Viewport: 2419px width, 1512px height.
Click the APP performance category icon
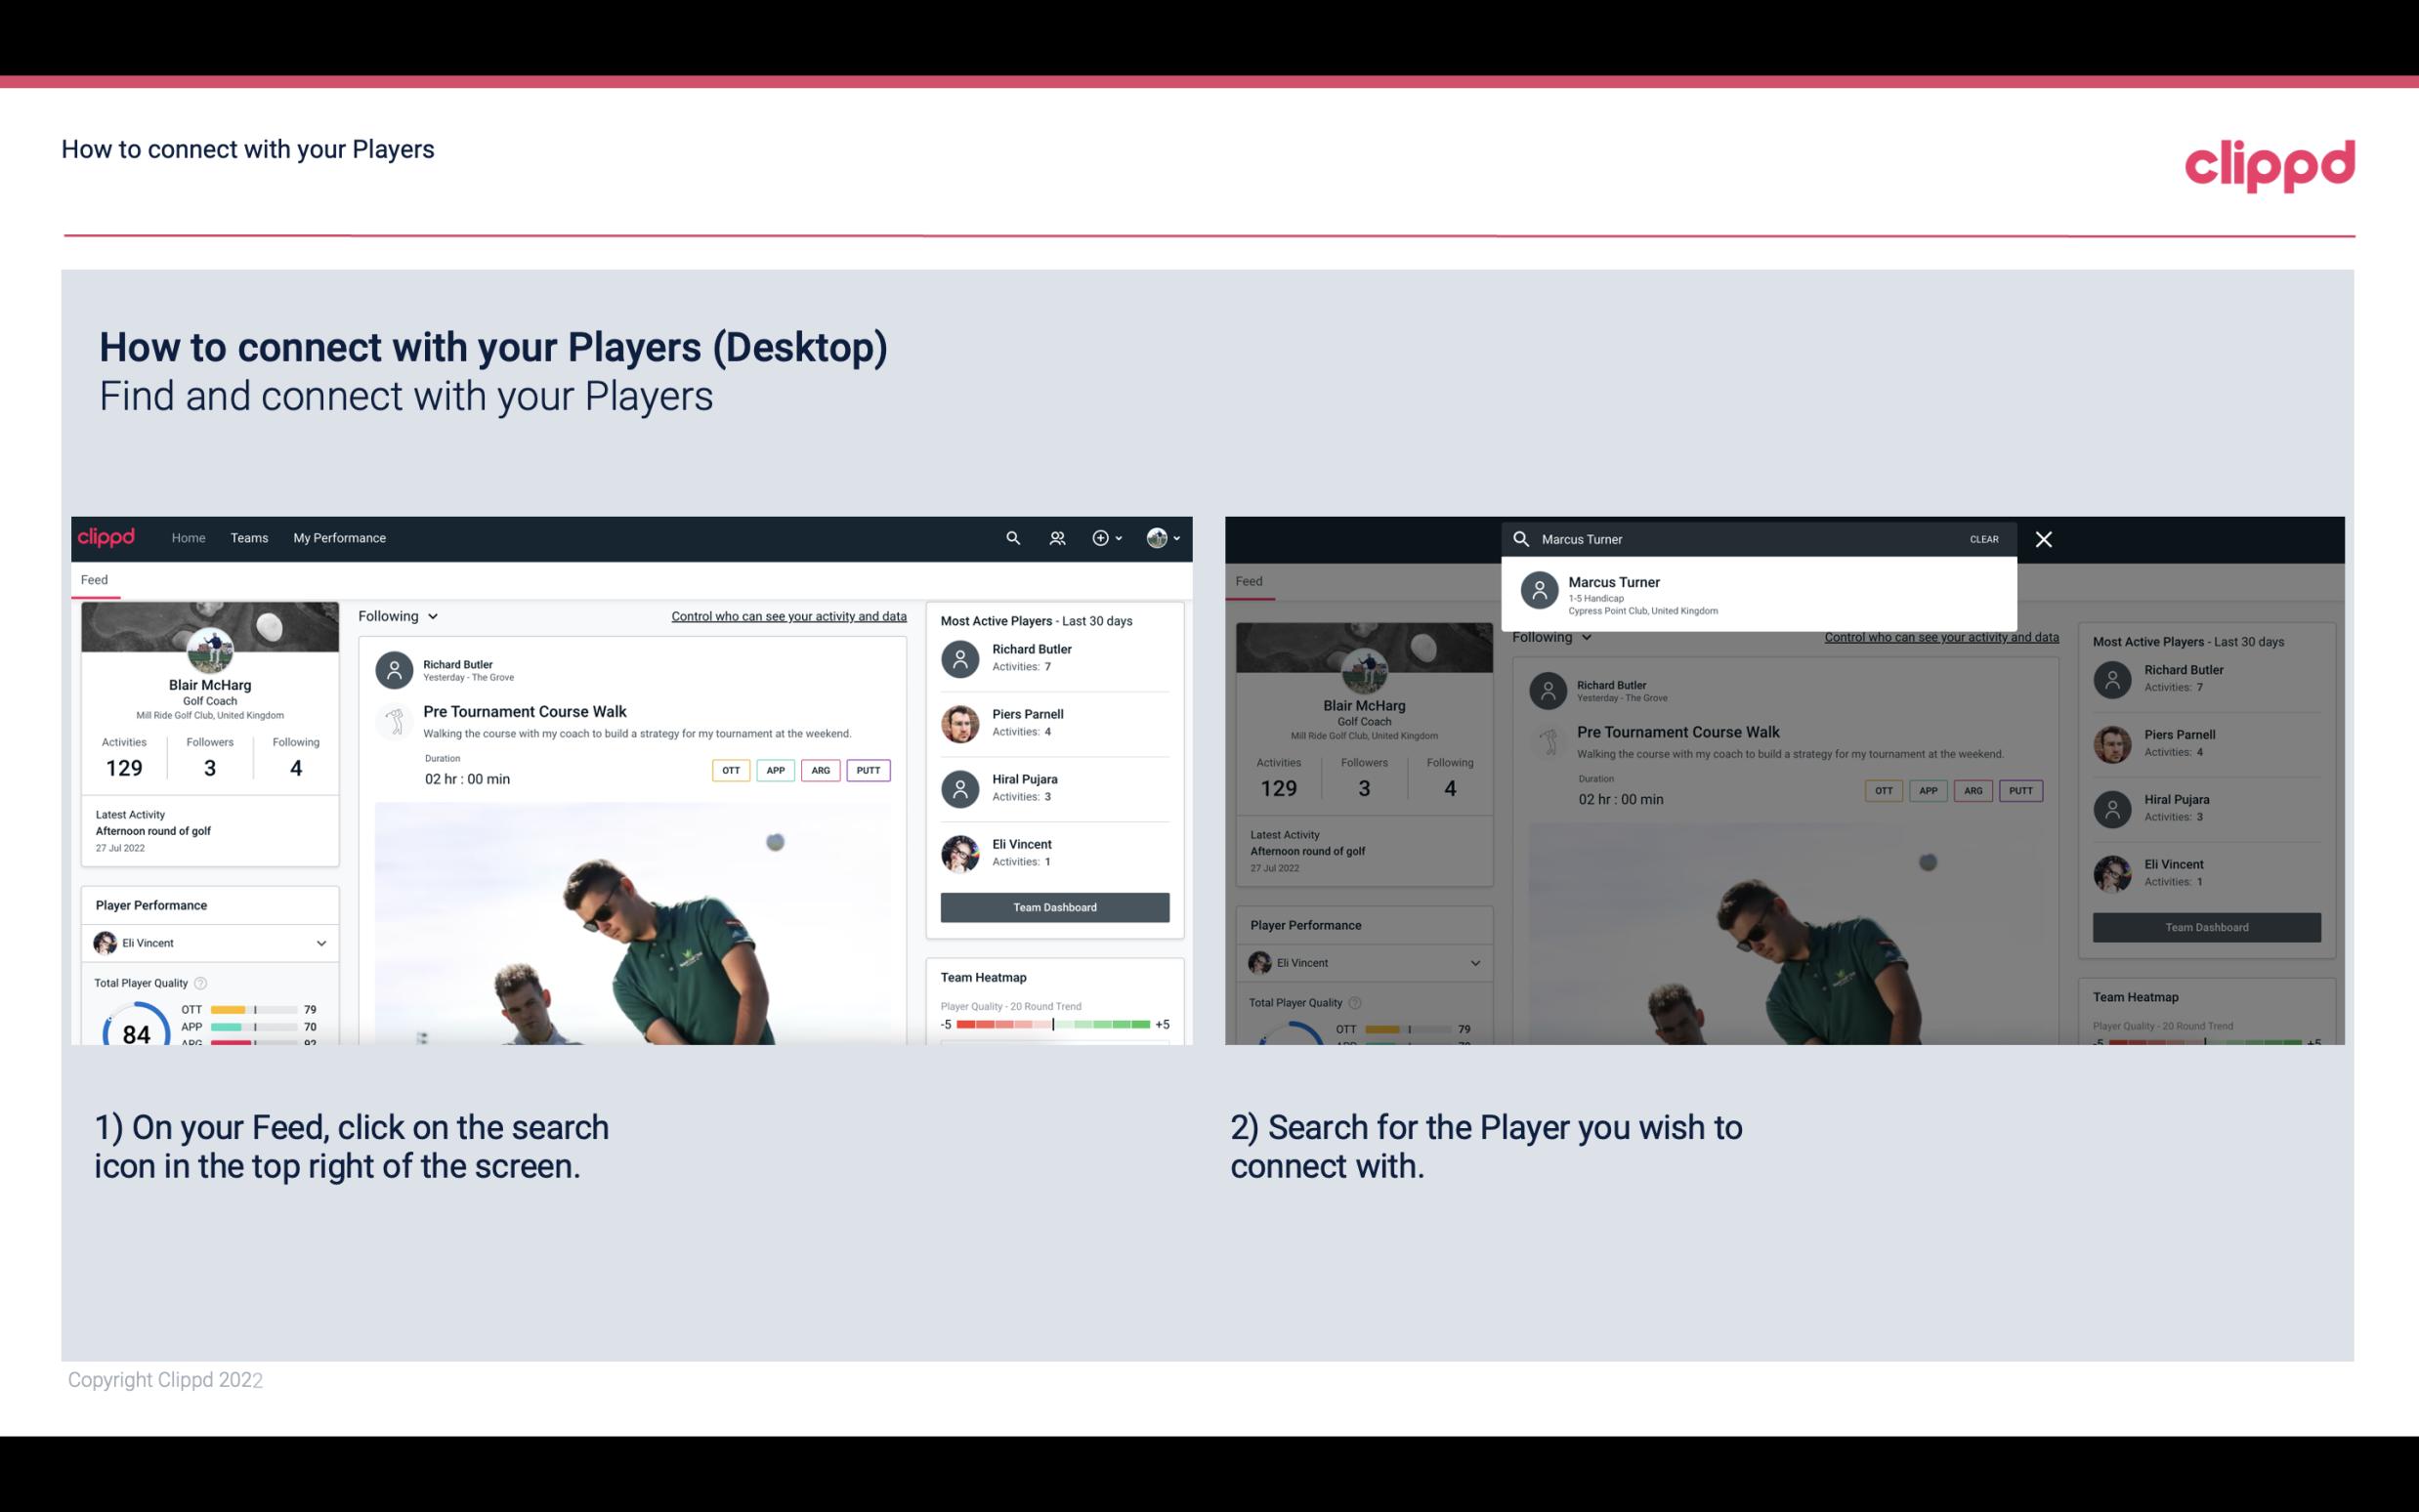click(773, 770)
